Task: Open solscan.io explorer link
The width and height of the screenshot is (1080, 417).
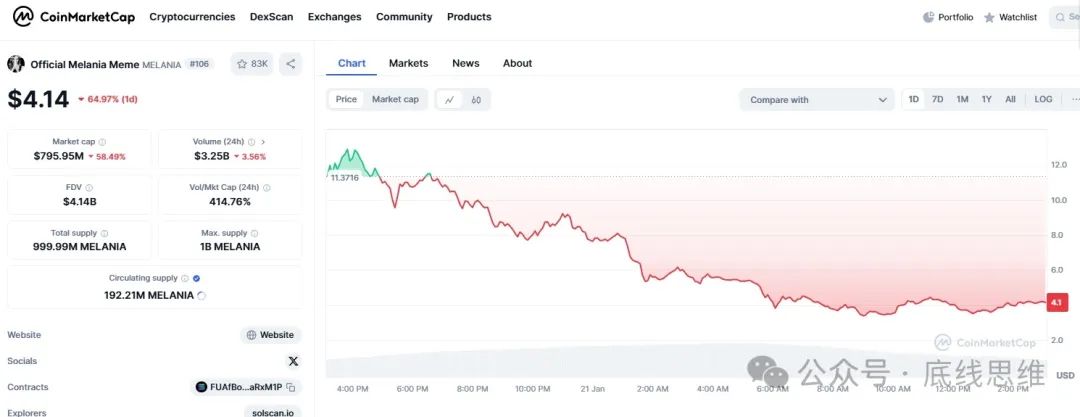Action: pos(273,412)
